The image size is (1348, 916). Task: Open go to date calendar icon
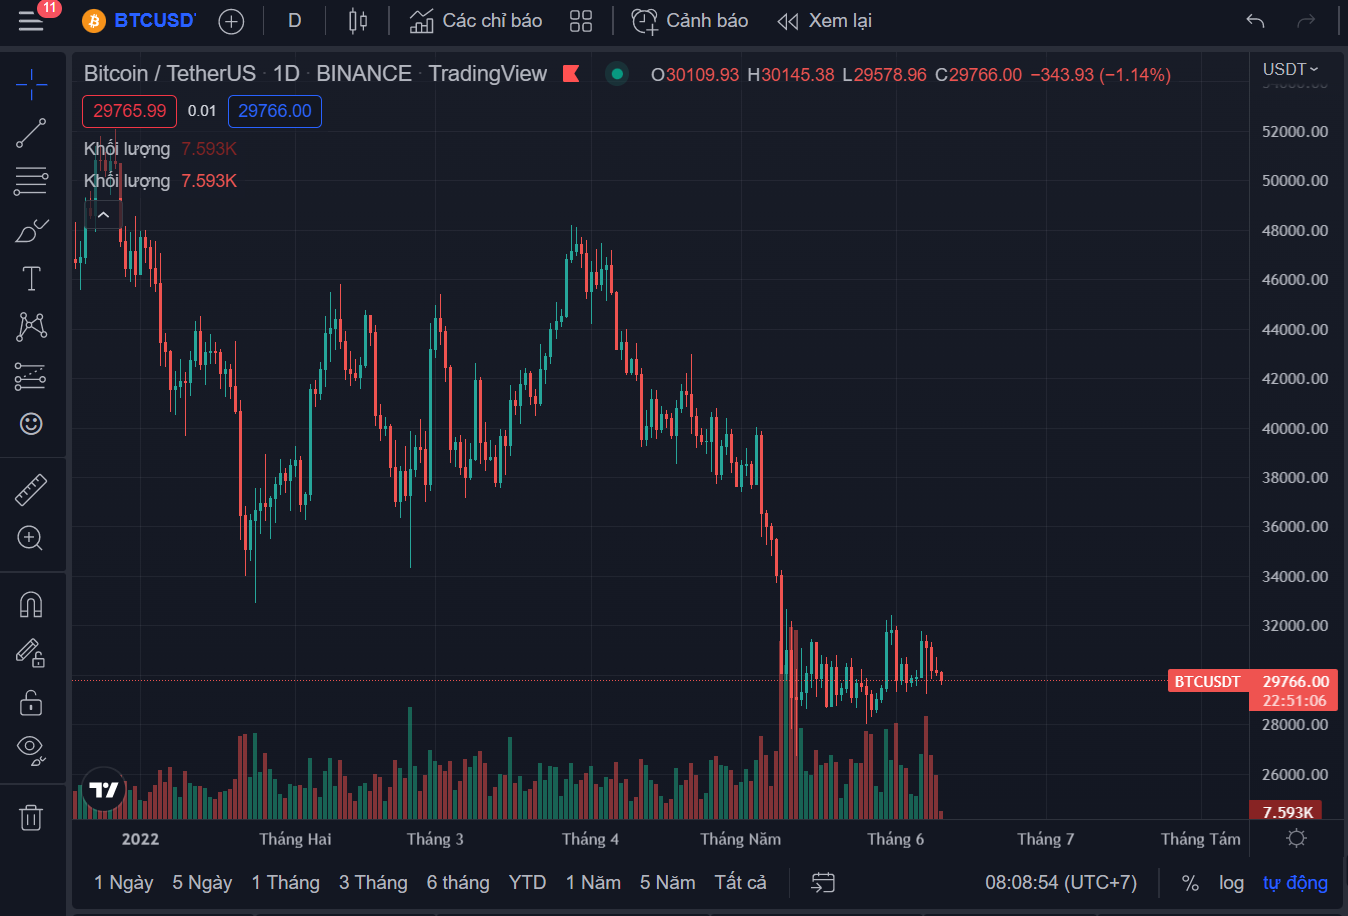click(823, 883)
